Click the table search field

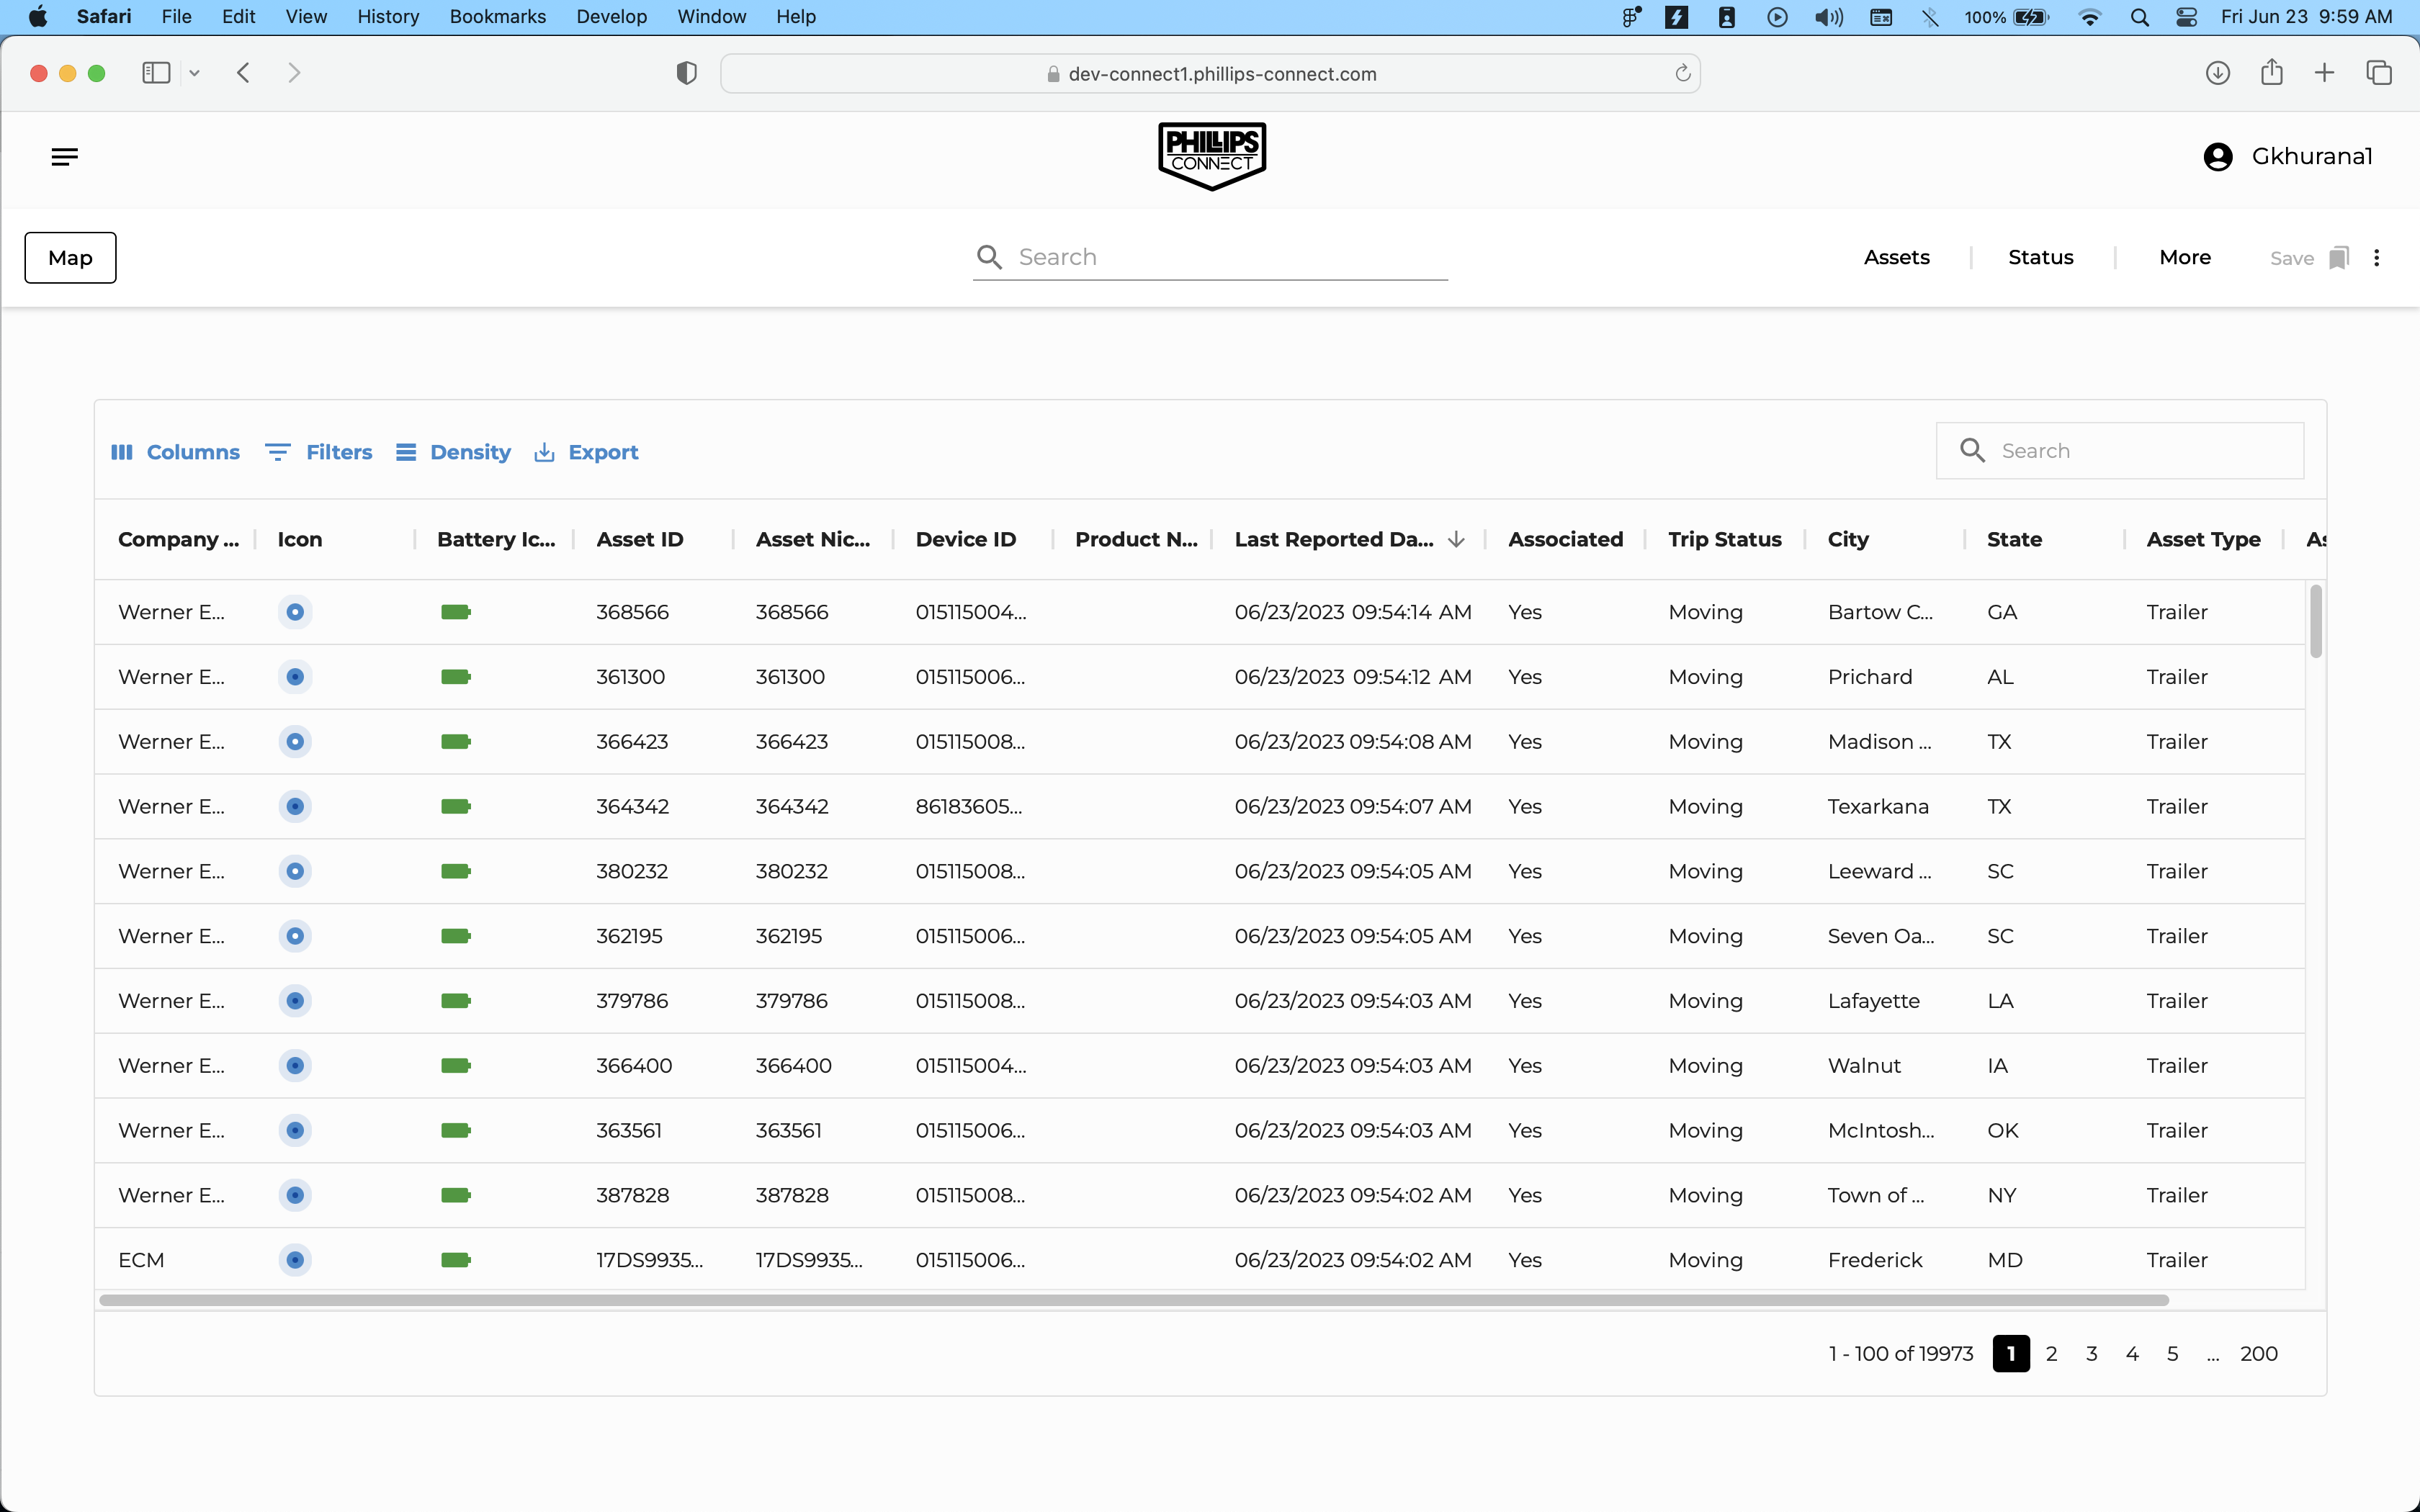coord(2120,451)
